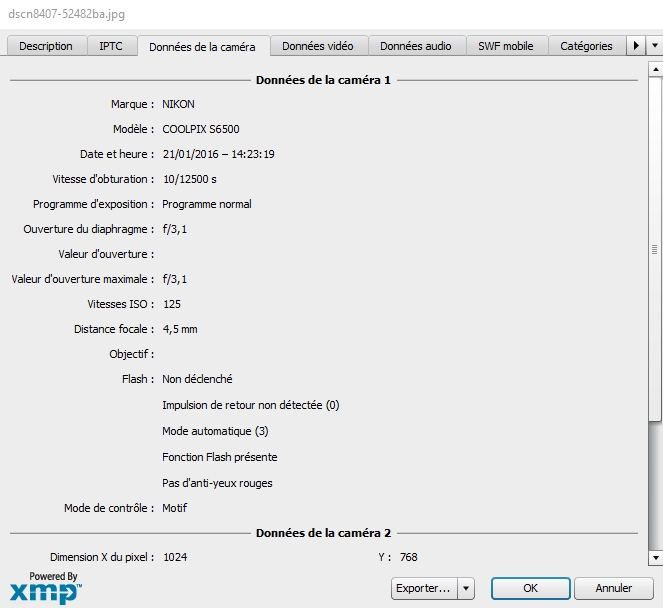
Task: Click the Motif control mode value
Action: click(x=175, y=508)
